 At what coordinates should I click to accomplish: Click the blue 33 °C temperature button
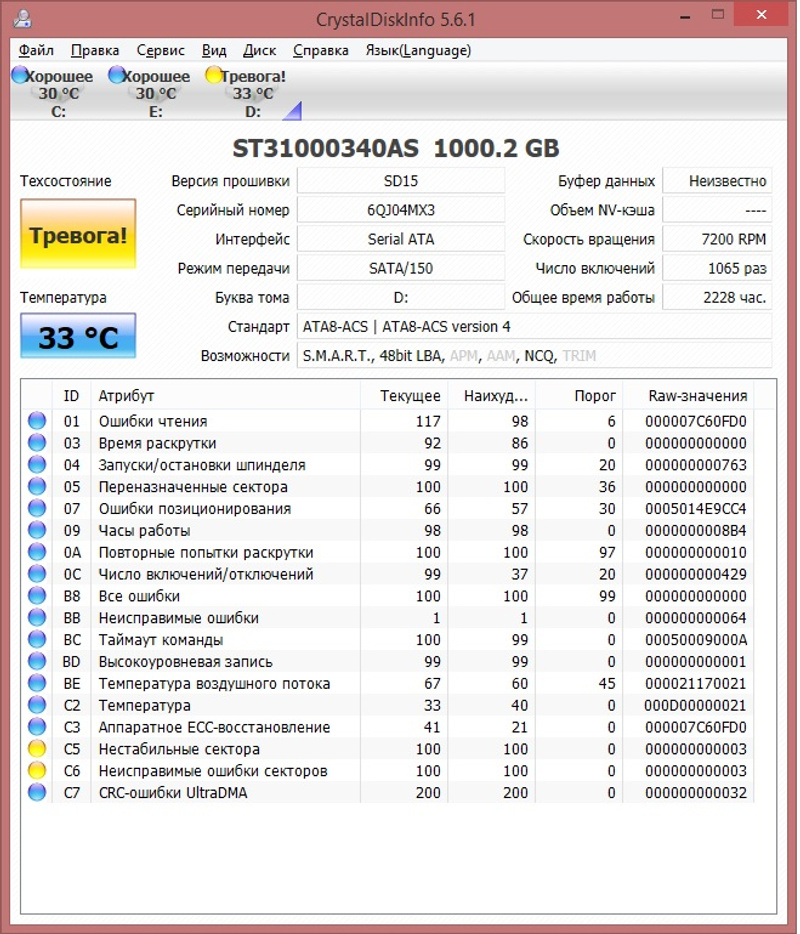[x=78, y=336]
